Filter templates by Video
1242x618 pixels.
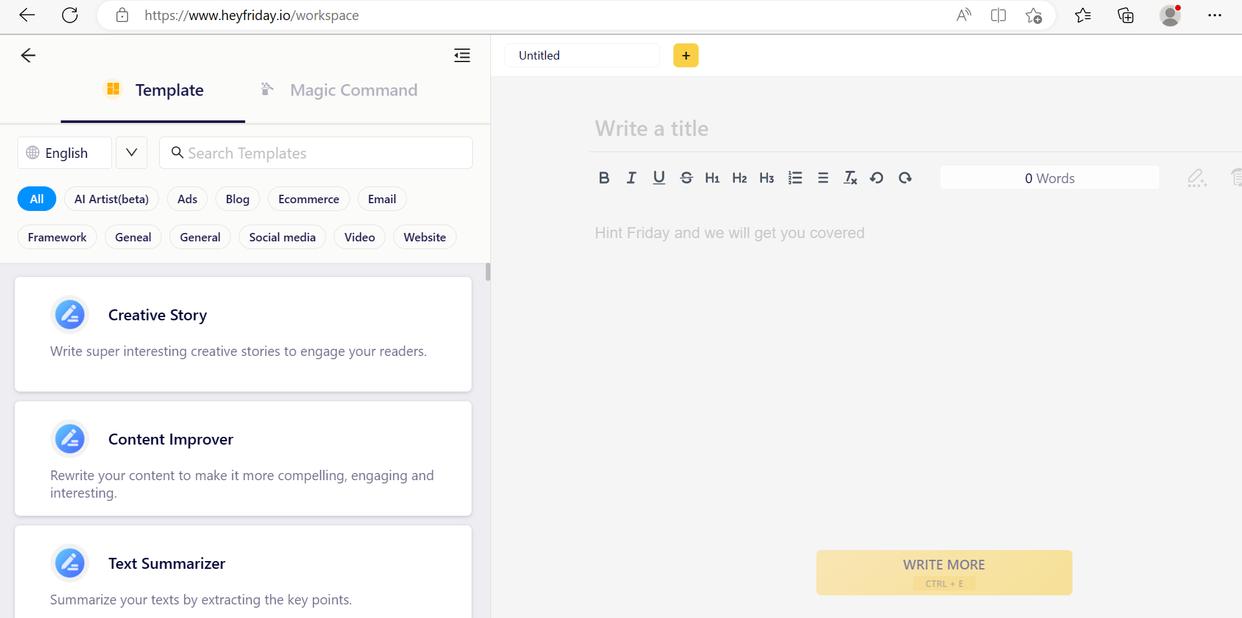[360, 237]
